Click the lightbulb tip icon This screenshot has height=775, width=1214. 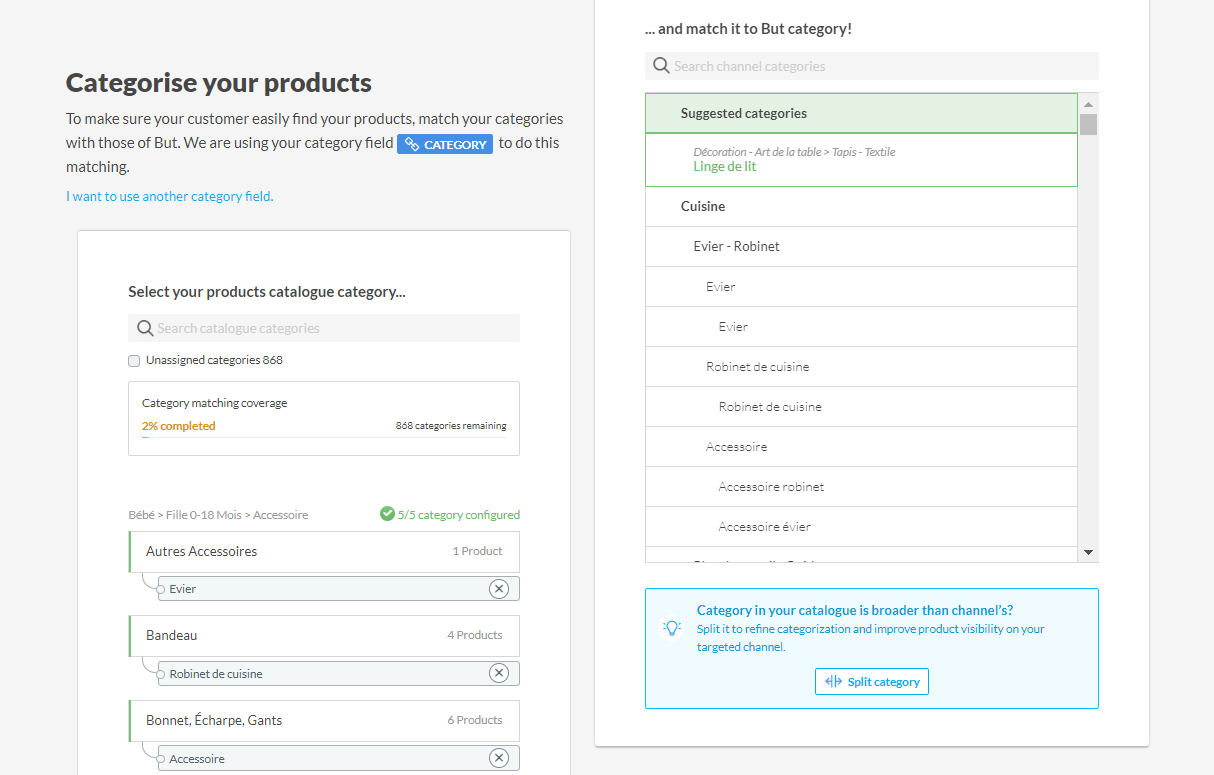[672, 628]
